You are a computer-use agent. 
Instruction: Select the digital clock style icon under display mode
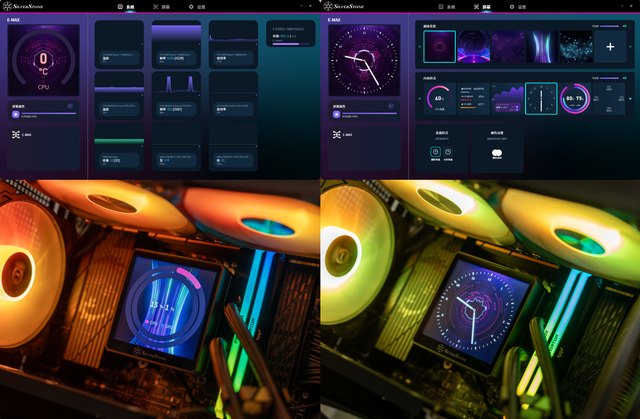pos(449,151)
